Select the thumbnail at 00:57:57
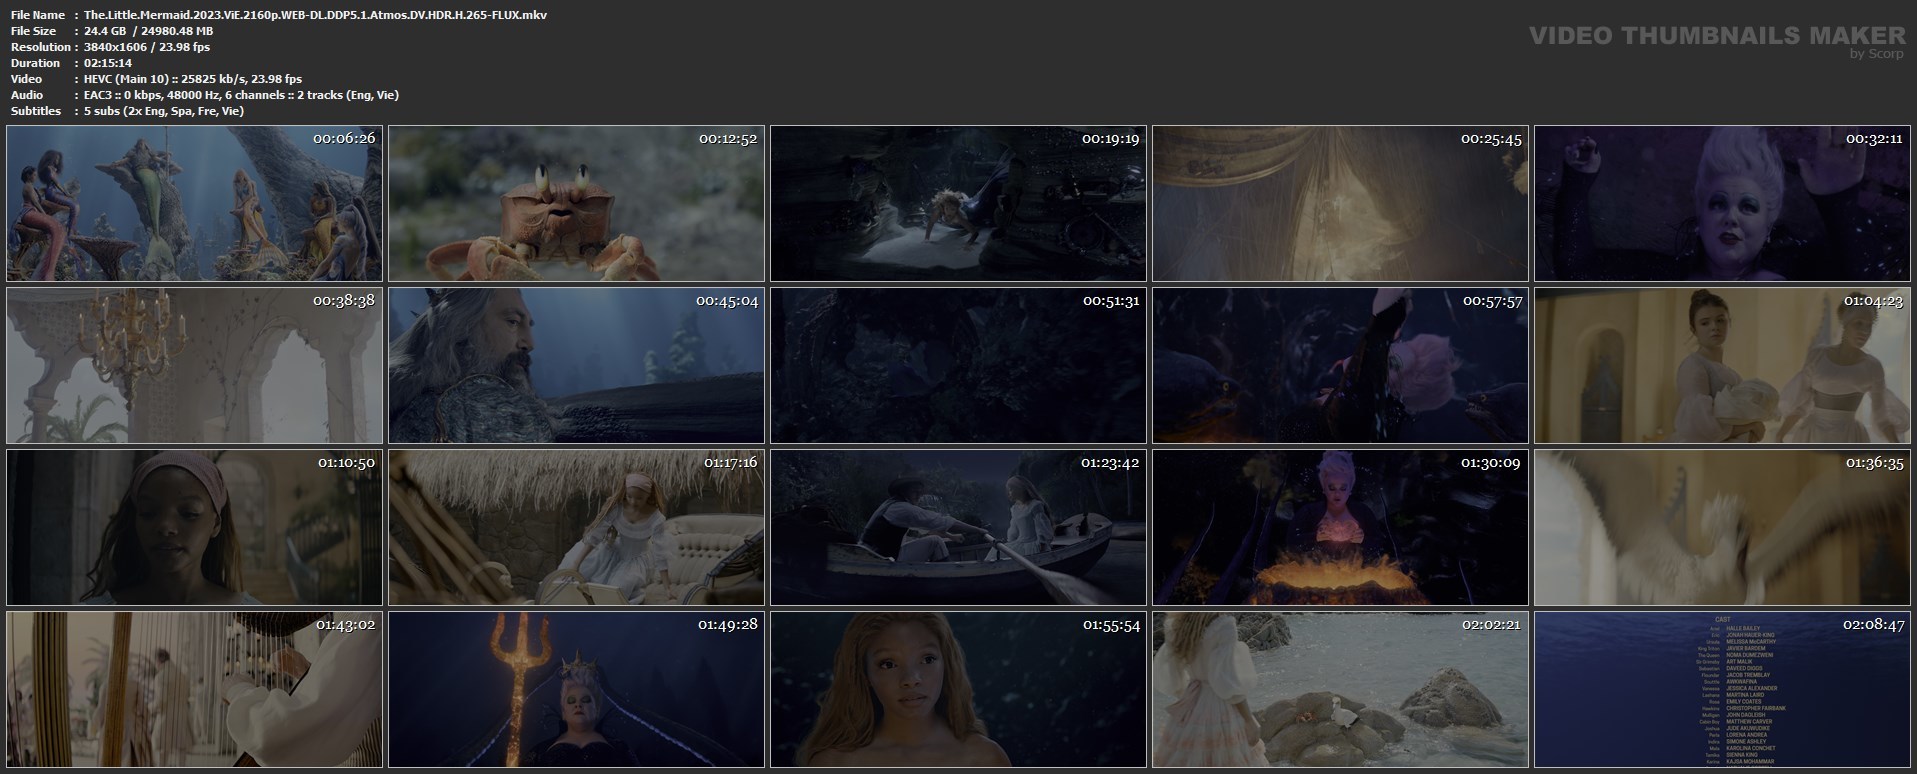The width and height of the screenshot is (1917, 774). [1340, 365]
